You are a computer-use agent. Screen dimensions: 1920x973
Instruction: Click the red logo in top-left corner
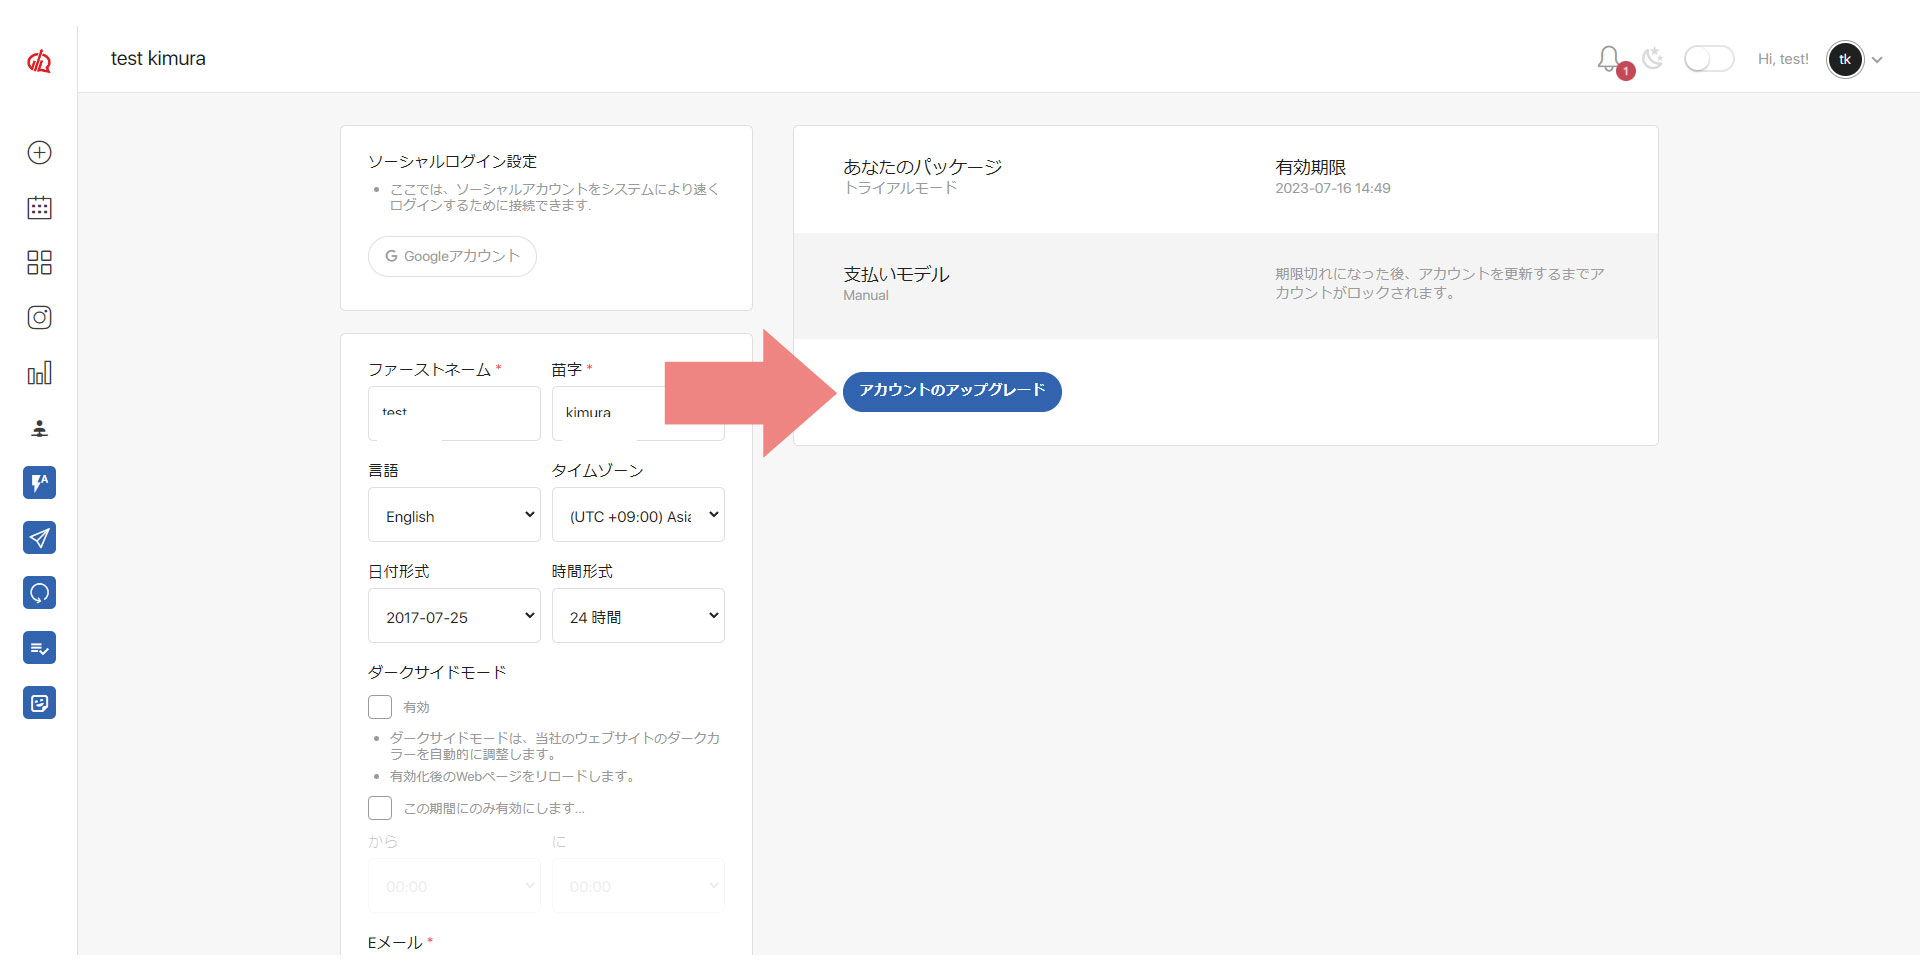click(x=39, y=62)
